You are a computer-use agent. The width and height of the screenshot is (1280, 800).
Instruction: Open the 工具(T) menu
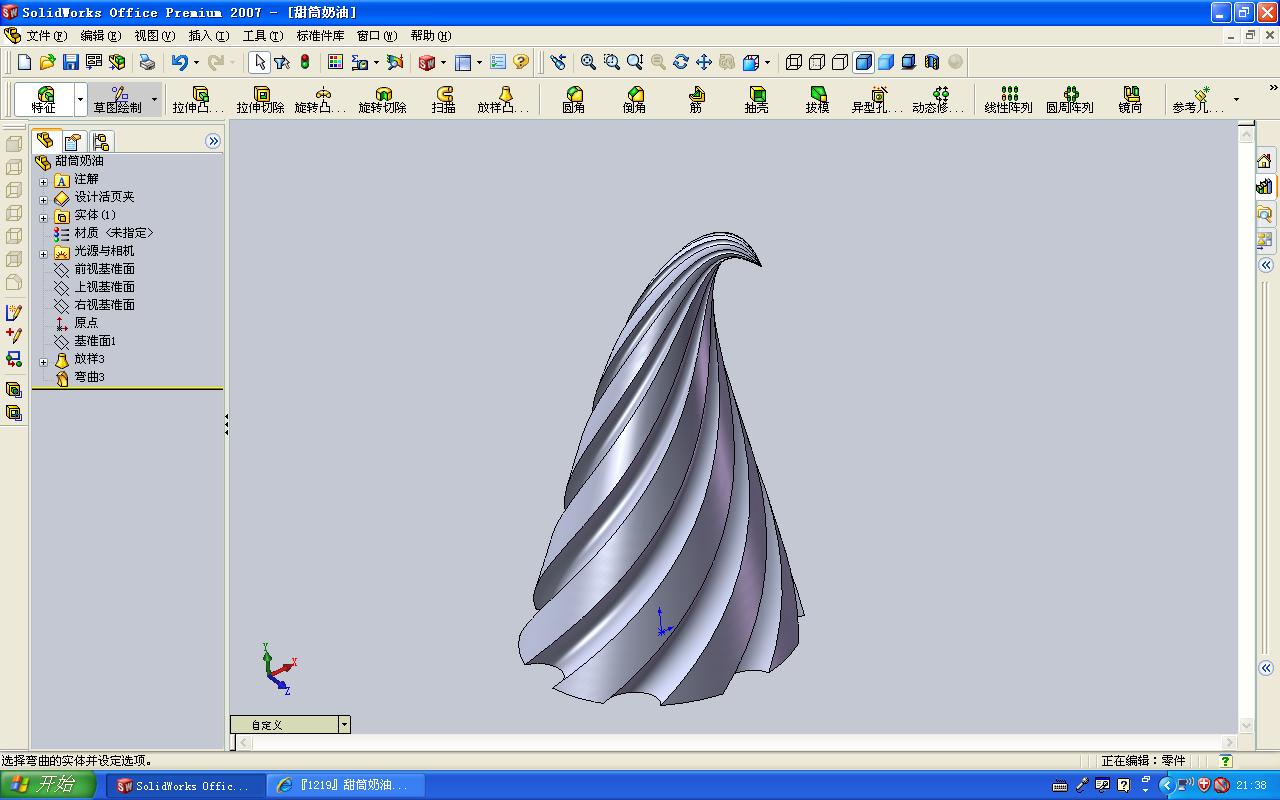(263, 36)
